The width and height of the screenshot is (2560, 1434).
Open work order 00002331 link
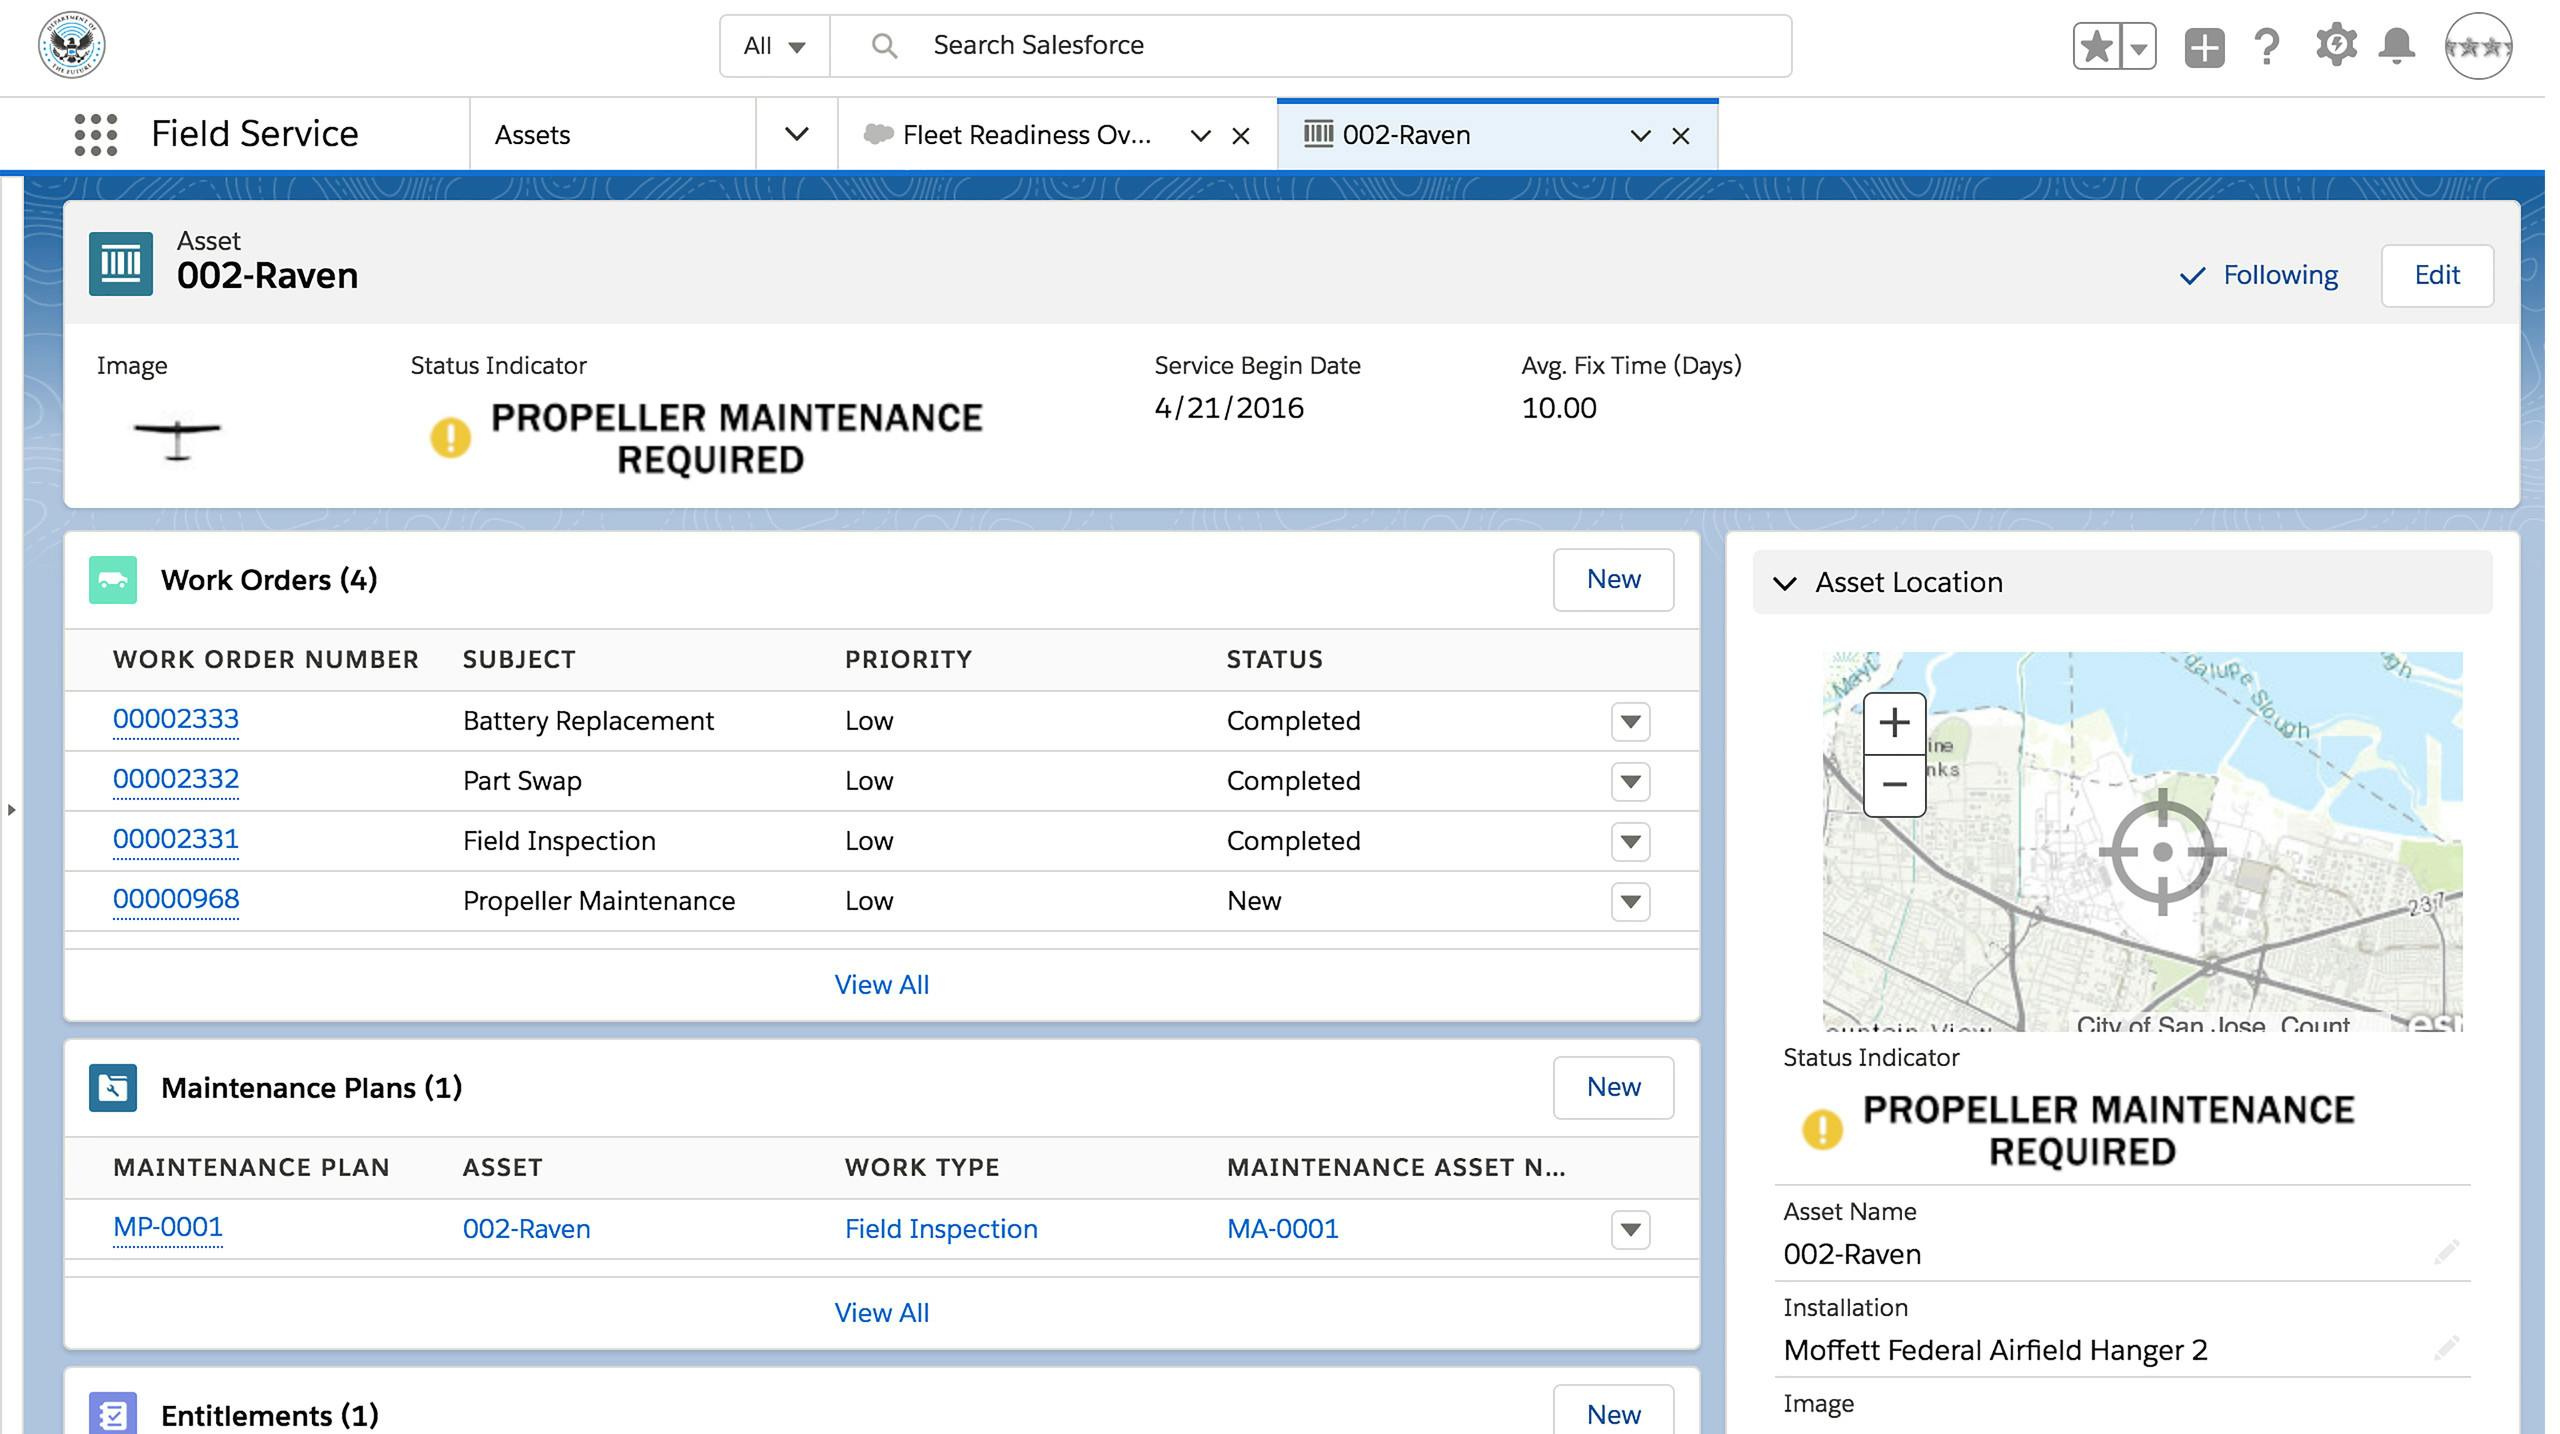click(176, 839)
